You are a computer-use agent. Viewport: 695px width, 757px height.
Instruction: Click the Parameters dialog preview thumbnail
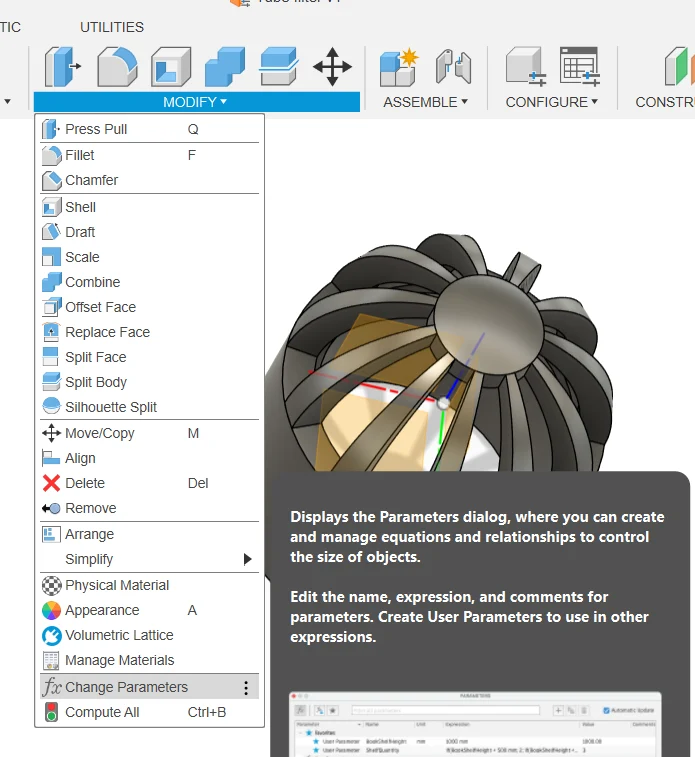coord(475,724)
